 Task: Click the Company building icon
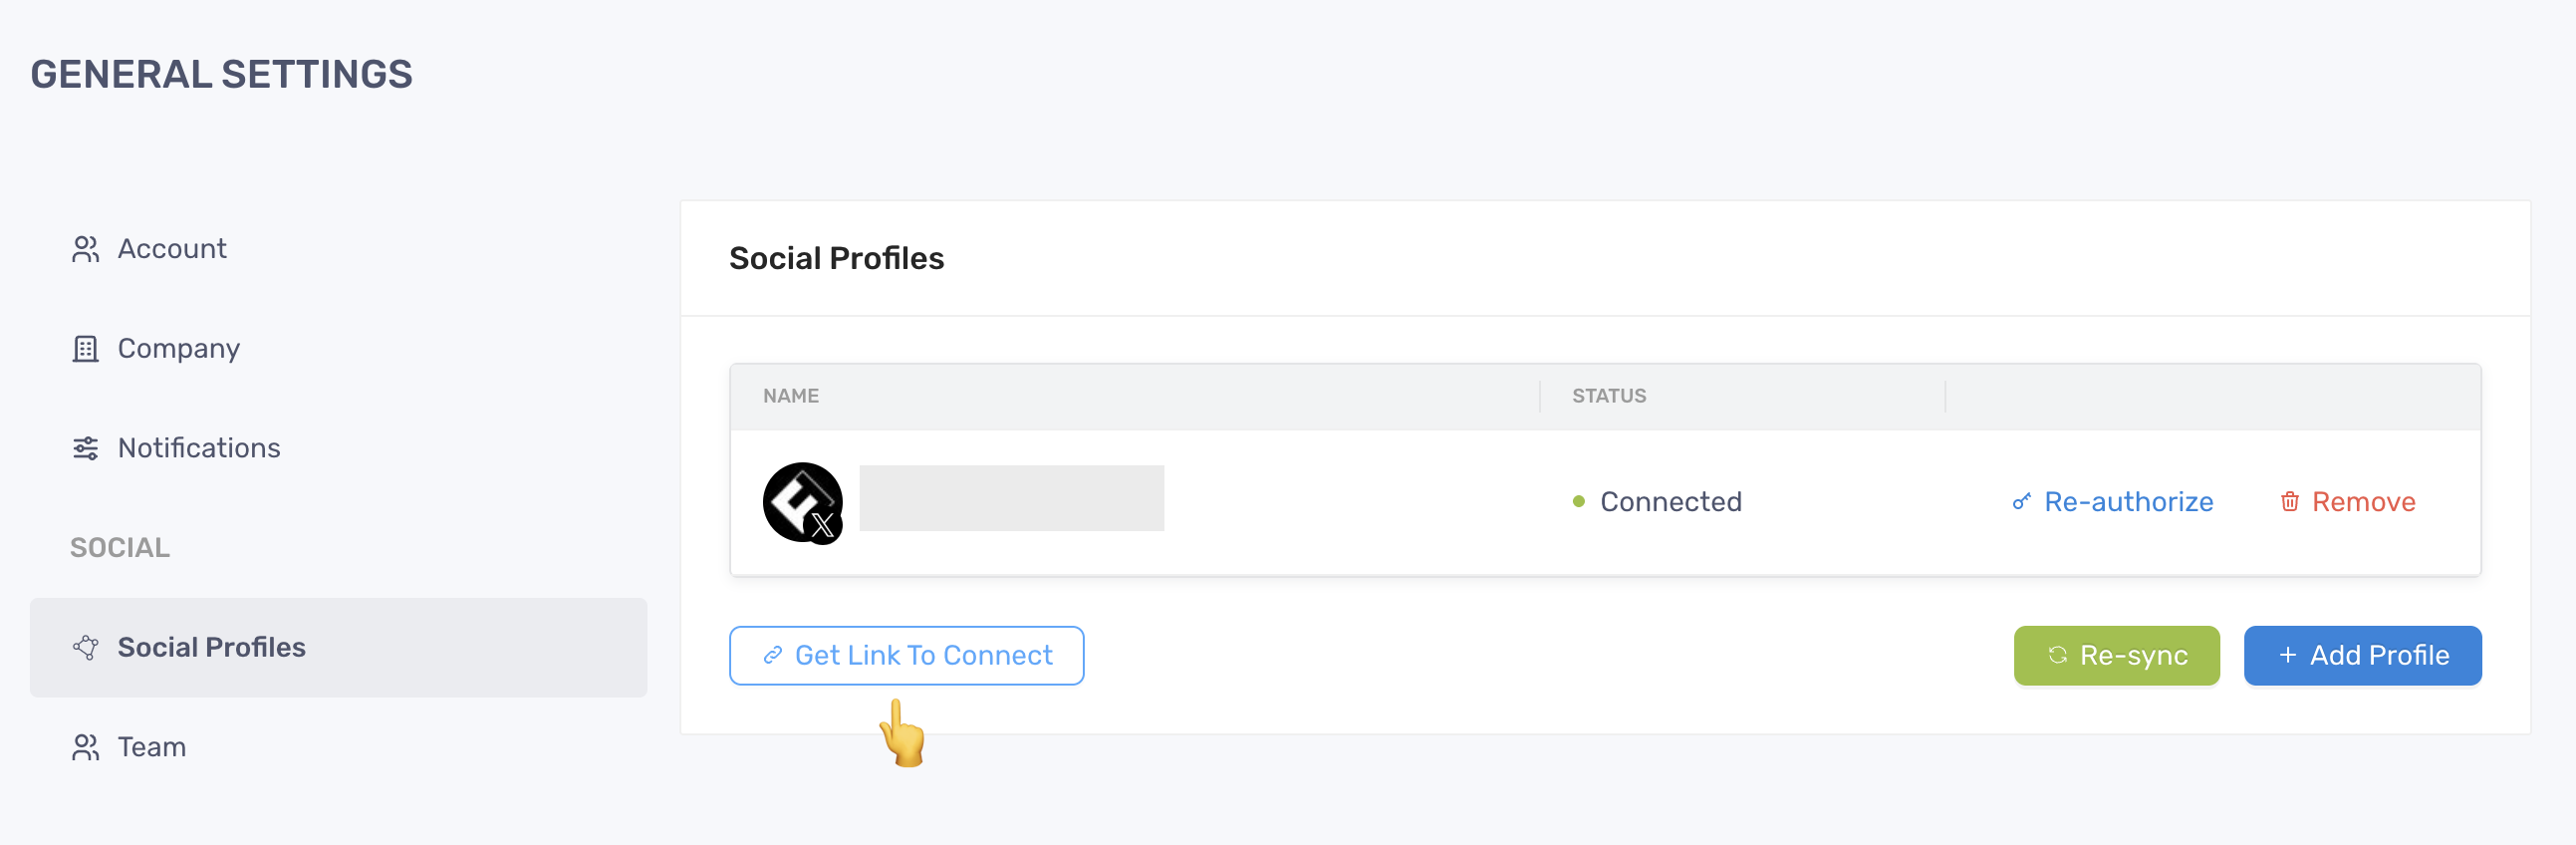click(86, 349)
